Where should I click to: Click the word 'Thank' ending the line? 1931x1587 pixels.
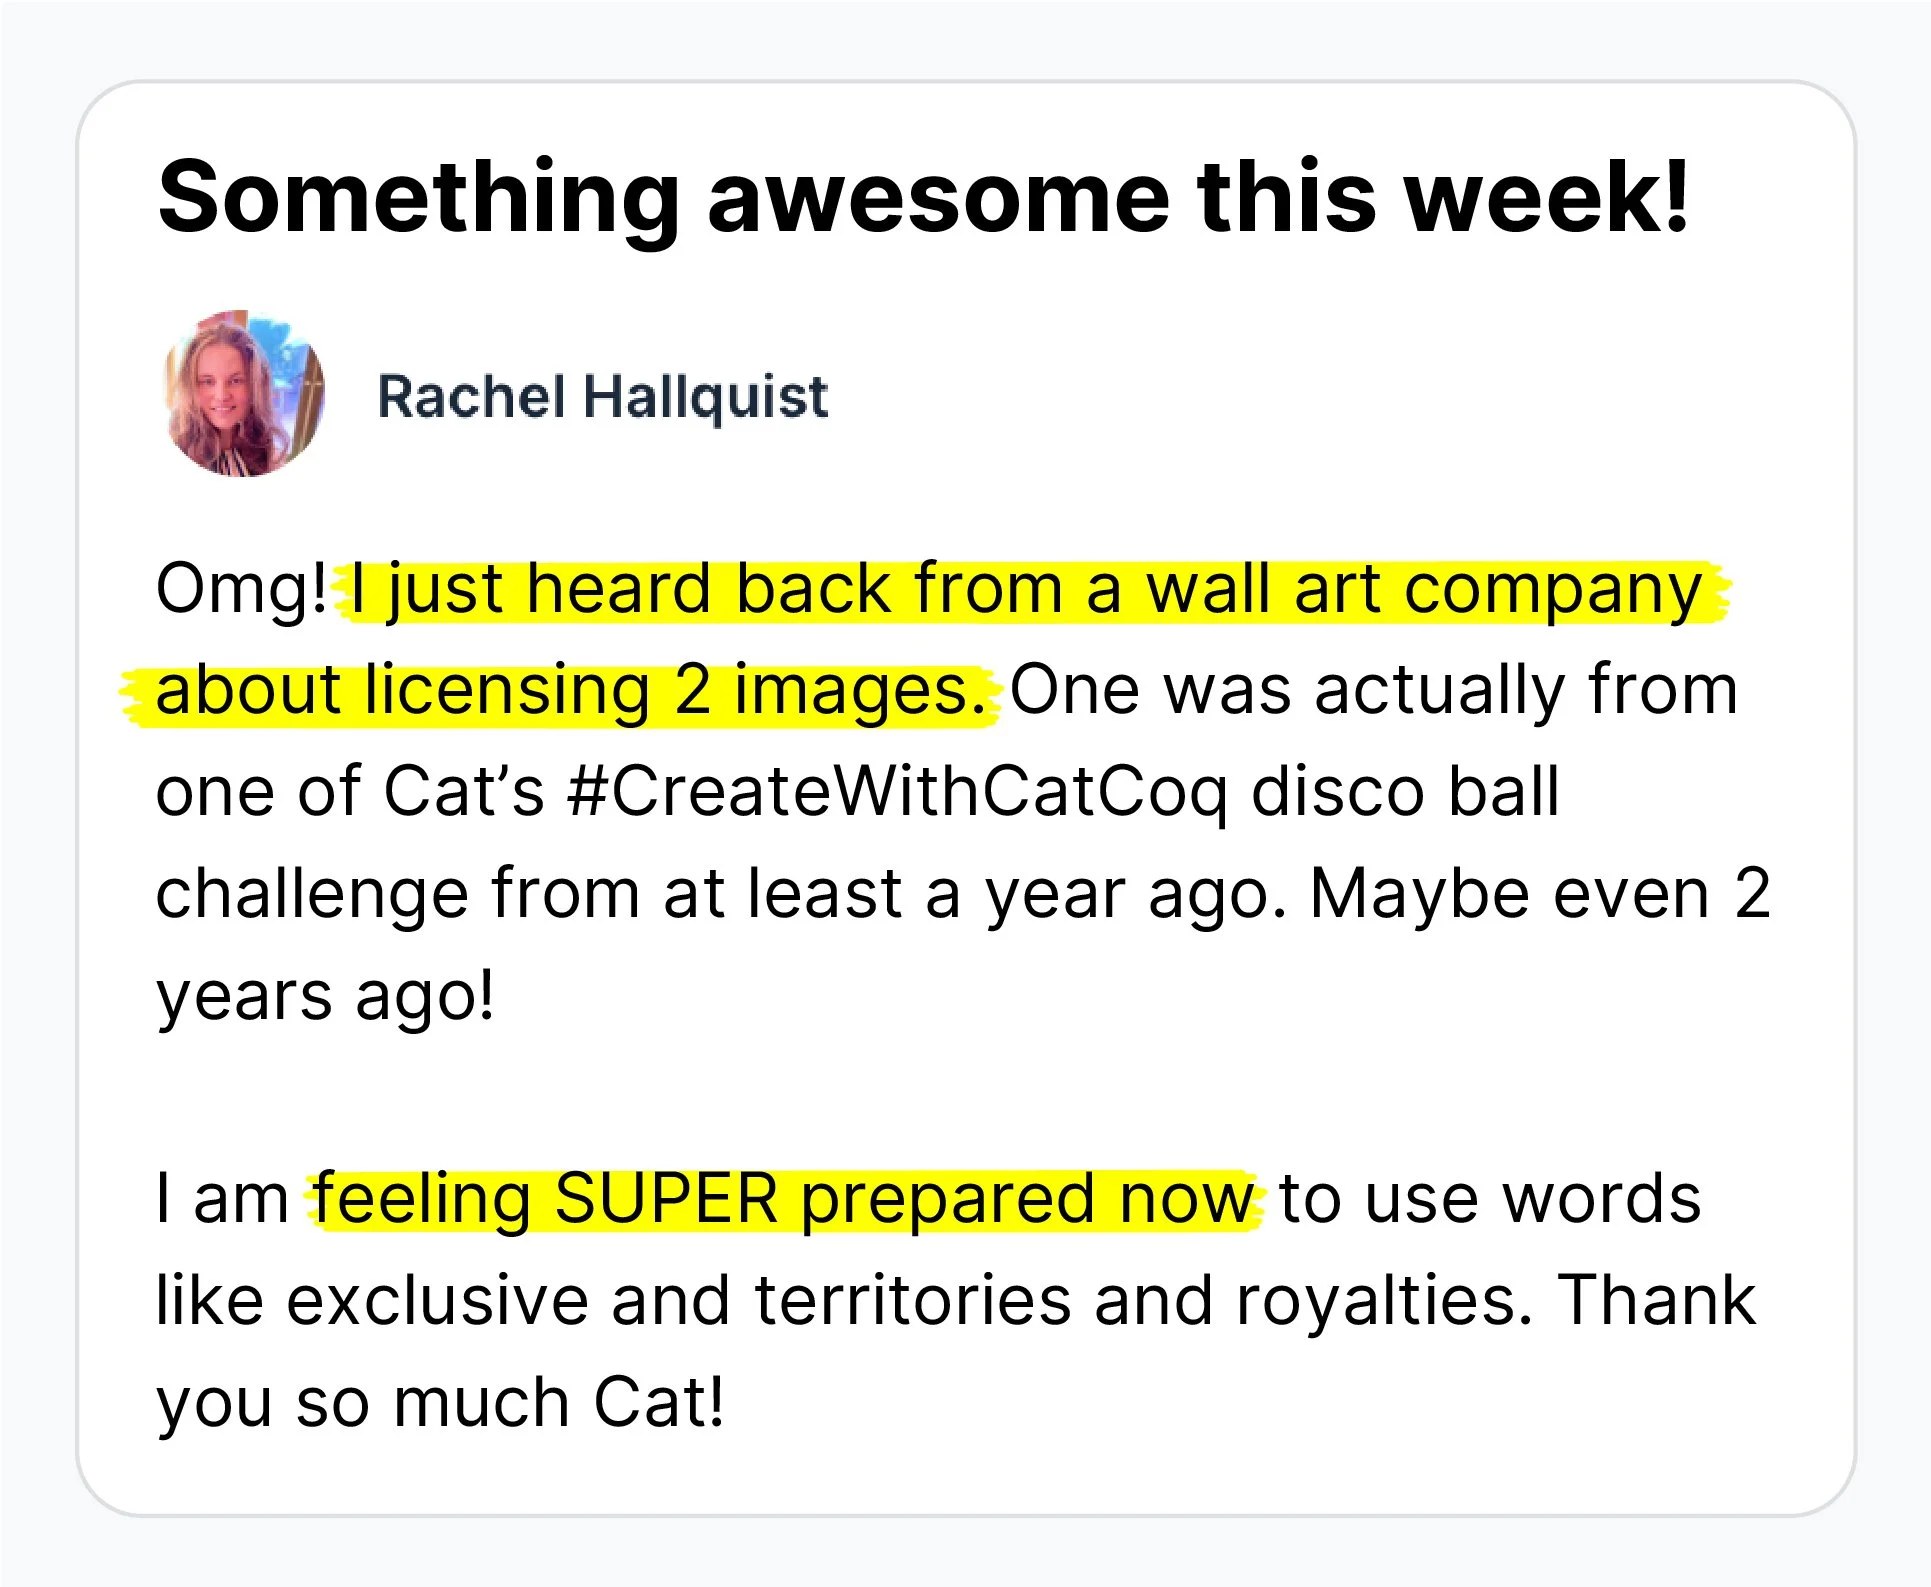pos(1657,1300)
